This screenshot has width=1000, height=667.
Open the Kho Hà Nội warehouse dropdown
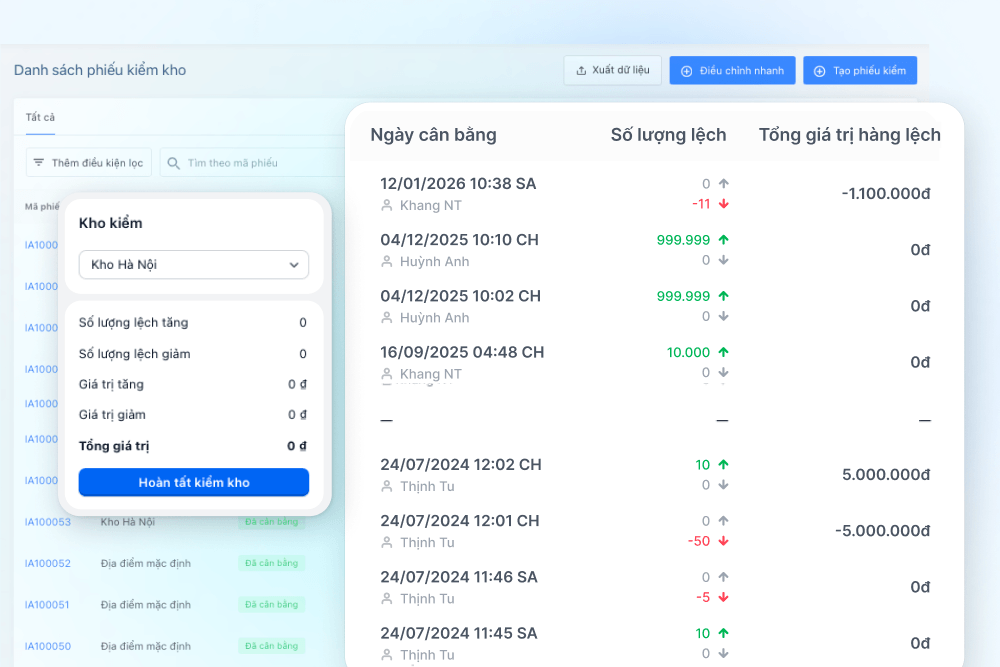[x=194, y=265]
